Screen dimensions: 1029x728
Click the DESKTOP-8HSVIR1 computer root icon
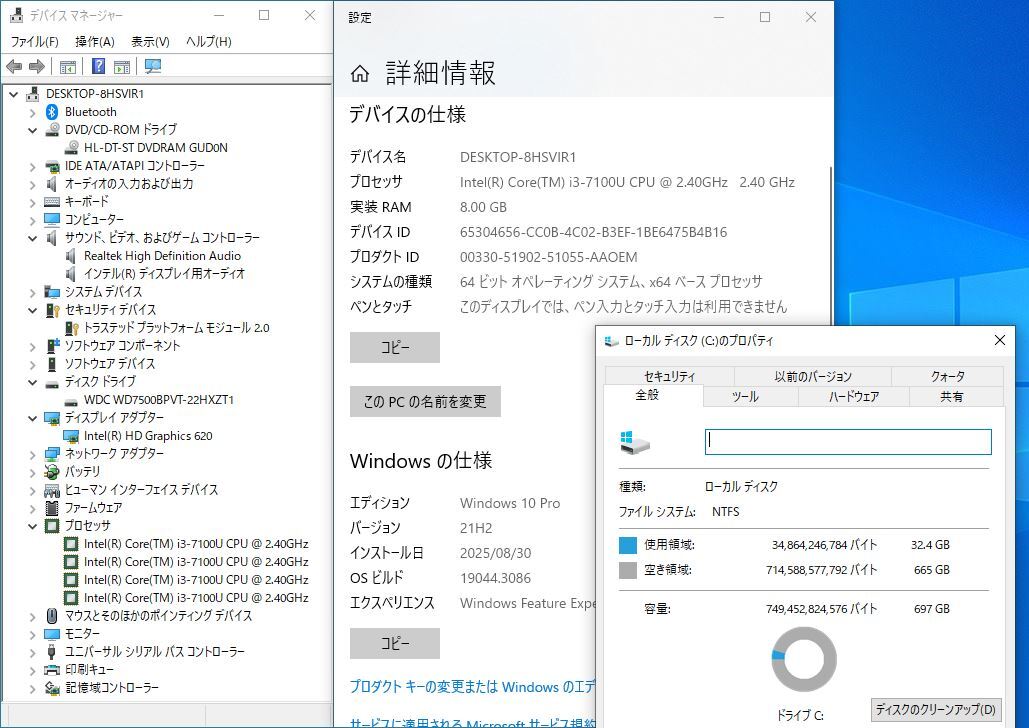[32, 94]
